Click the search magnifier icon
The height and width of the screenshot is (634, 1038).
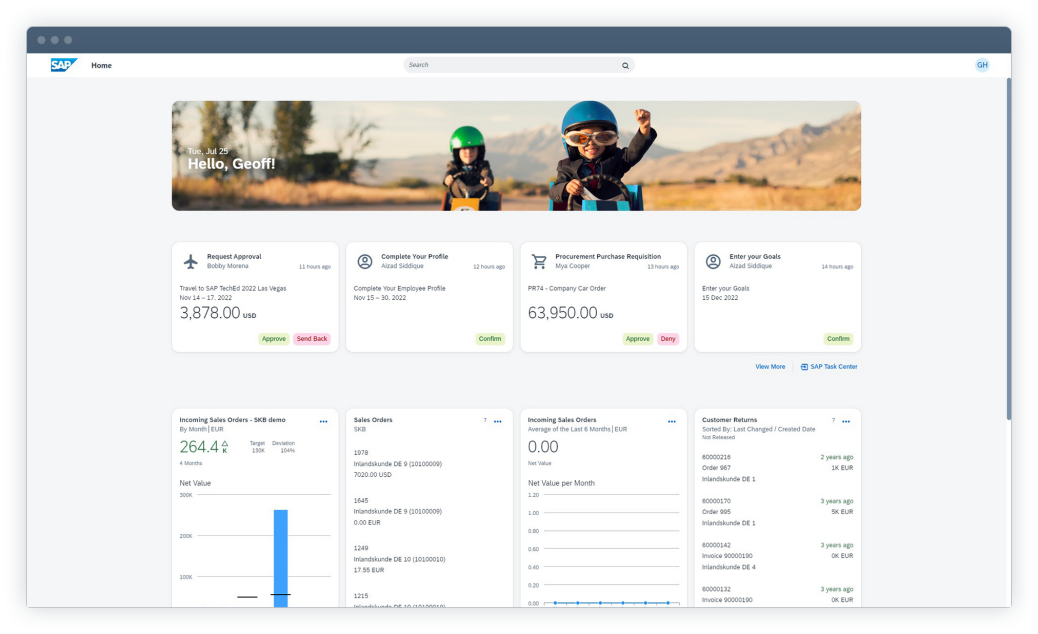point(625,65)
